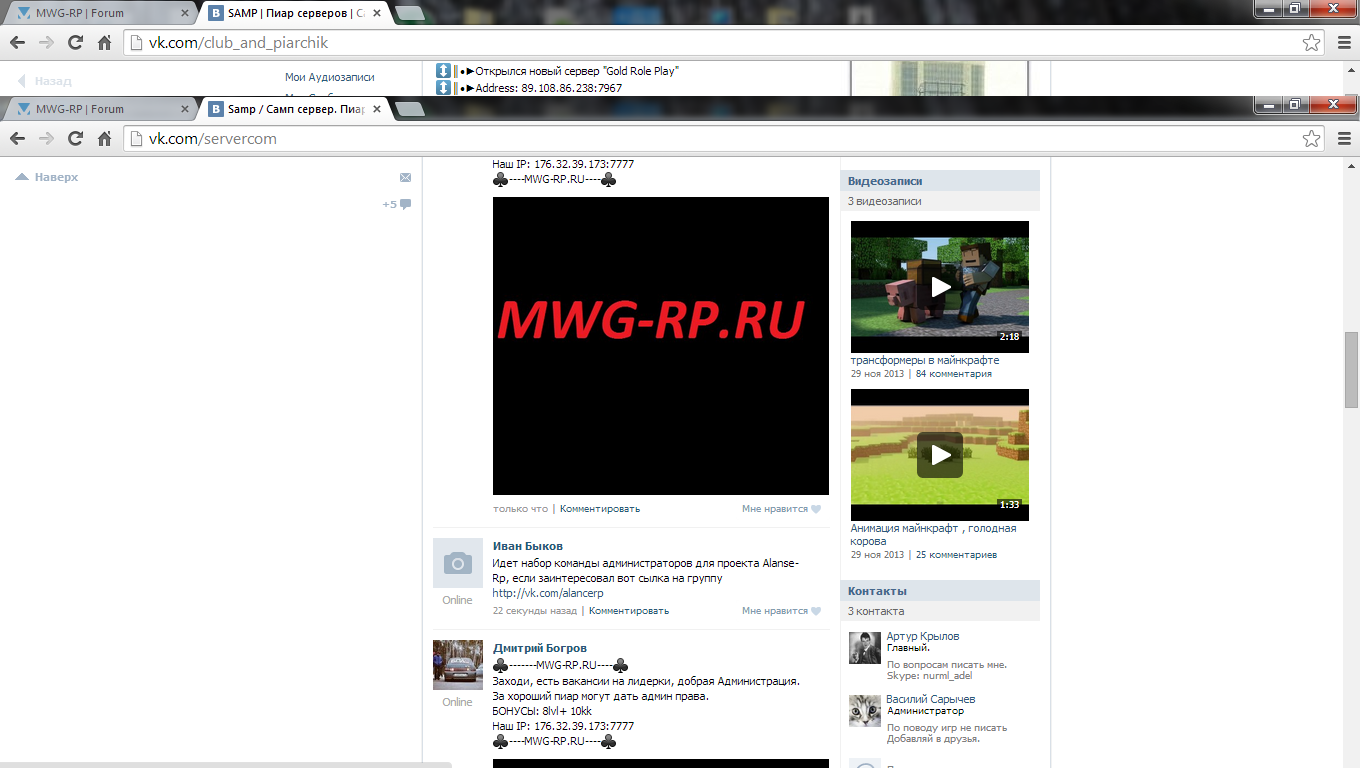Click Мне нравится text on MWG-RP.RU post
Screen dimensions: 1360x768
tap(774, 509)
